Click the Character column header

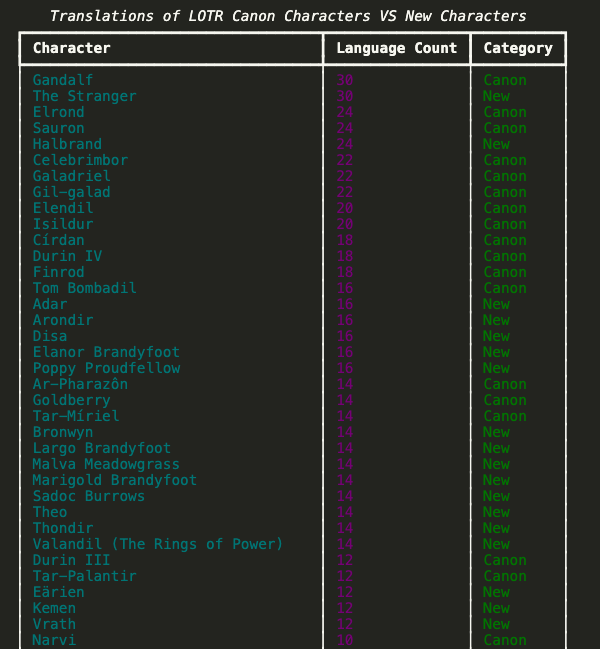(72, 48)
